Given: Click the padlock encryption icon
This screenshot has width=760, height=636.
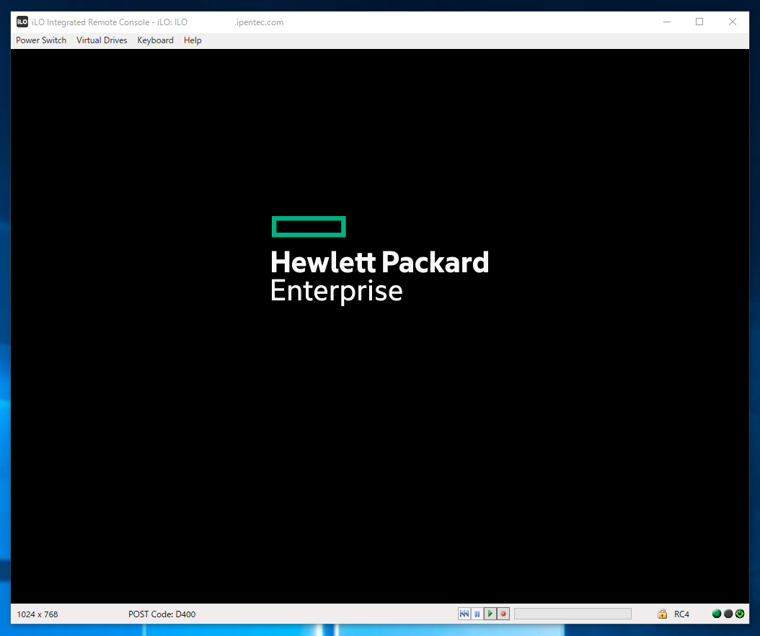Looking at the screenshot, I should pos(662,614).
